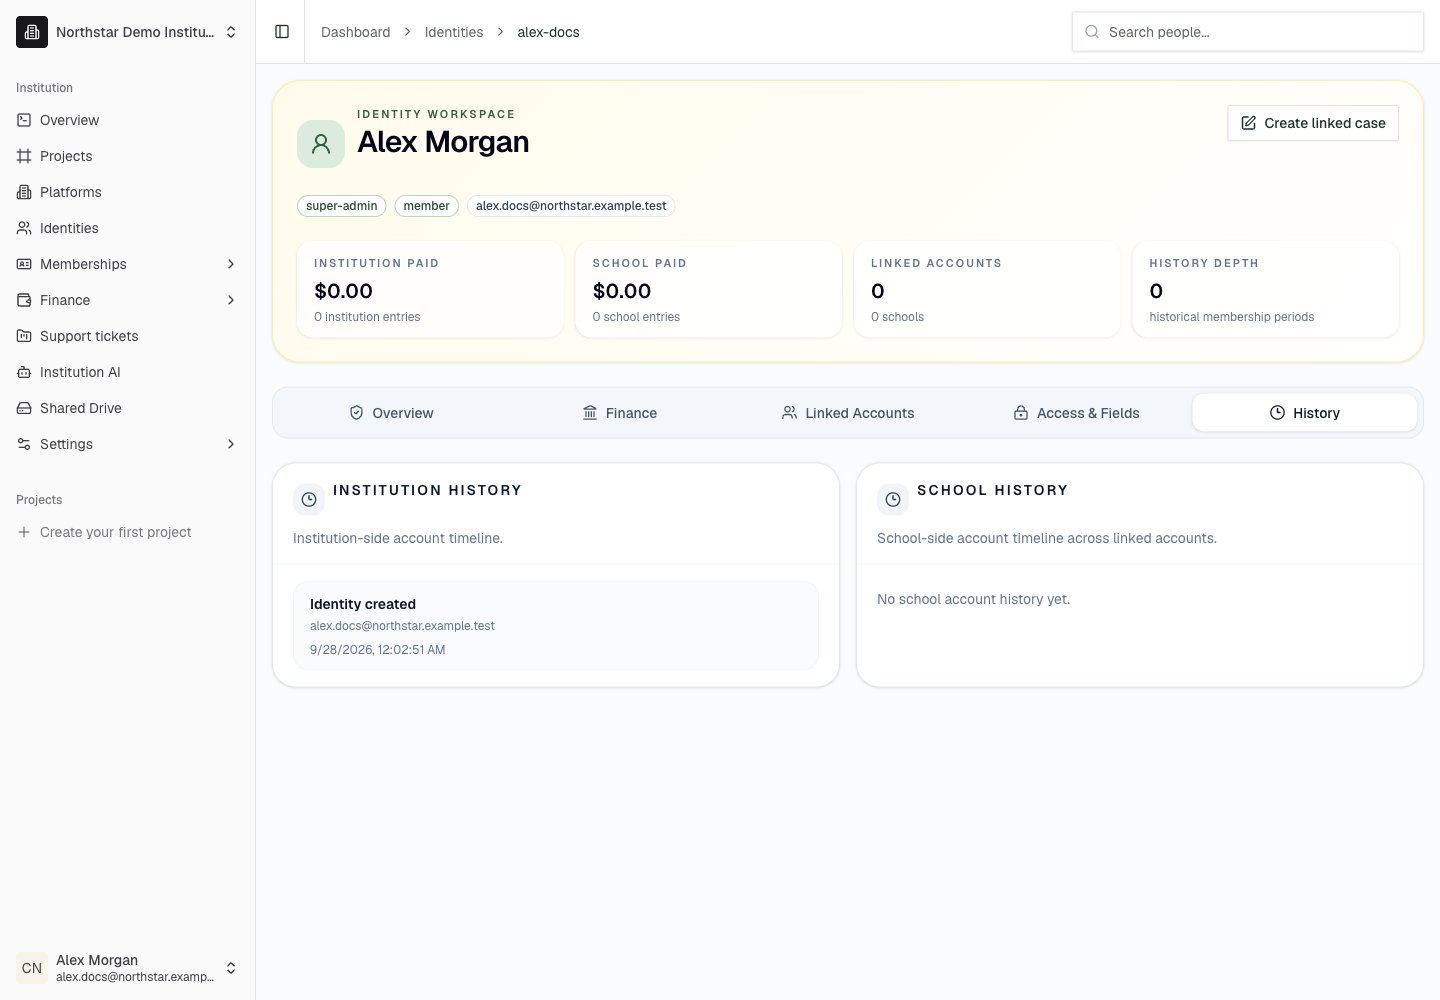The height and width of the screenshot is (1000, 1440).
Task: Click the Northstar institution logo icon
Action: (x=32, y=32)
